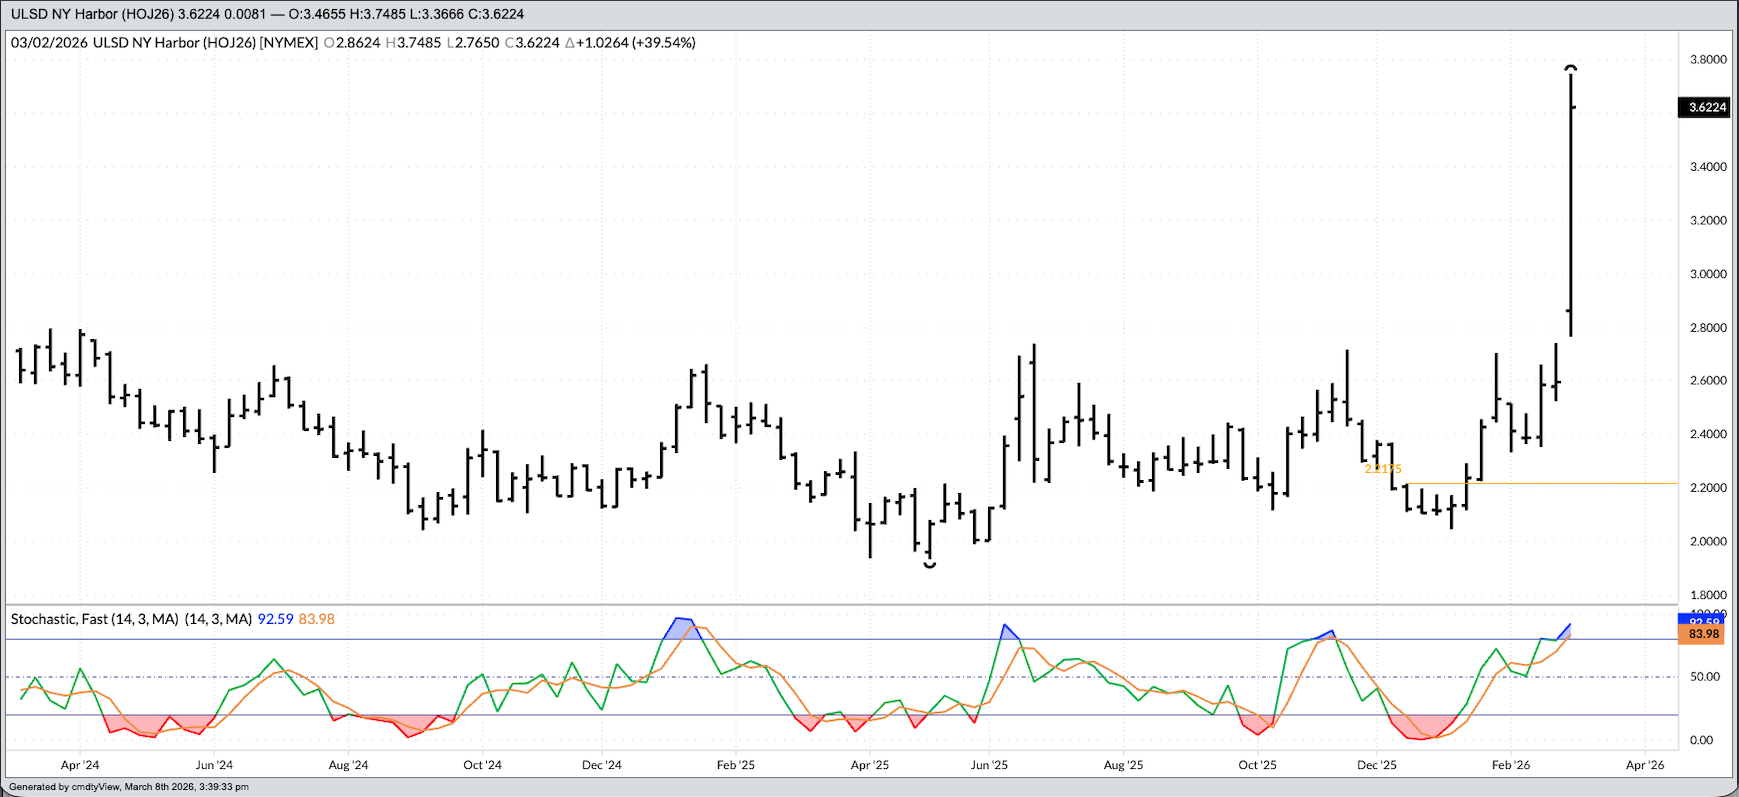Click the blue 92.59 value in stochastic legend
The width and height of the screenshot is (1739, 797).
point(275,619)
